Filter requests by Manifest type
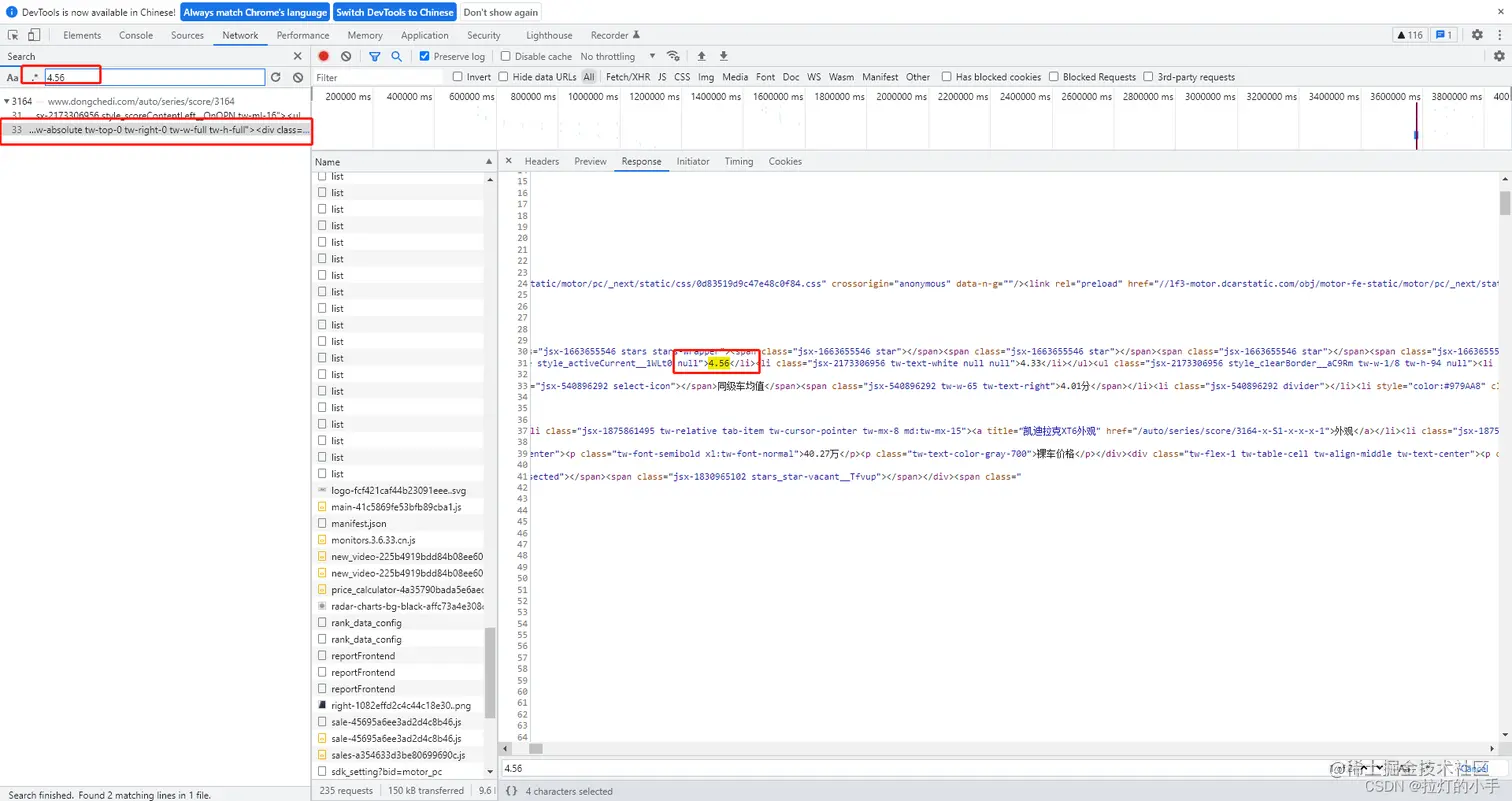1512x801 pixels. pyautogui.click(x=880, y=77)
